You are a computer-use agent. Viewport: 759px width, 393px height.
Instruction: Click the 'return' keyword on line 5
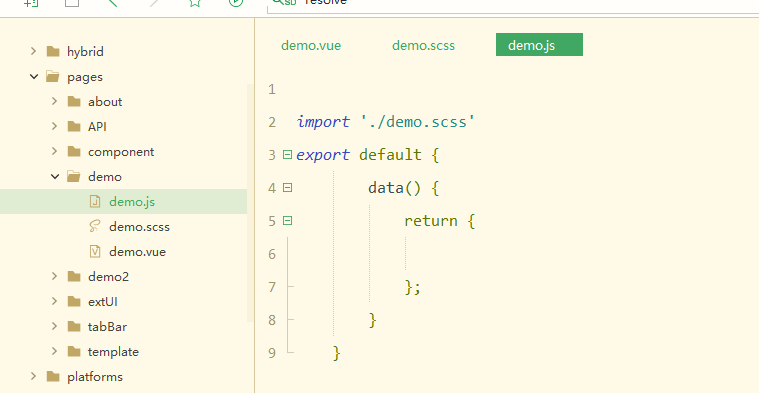431,221
